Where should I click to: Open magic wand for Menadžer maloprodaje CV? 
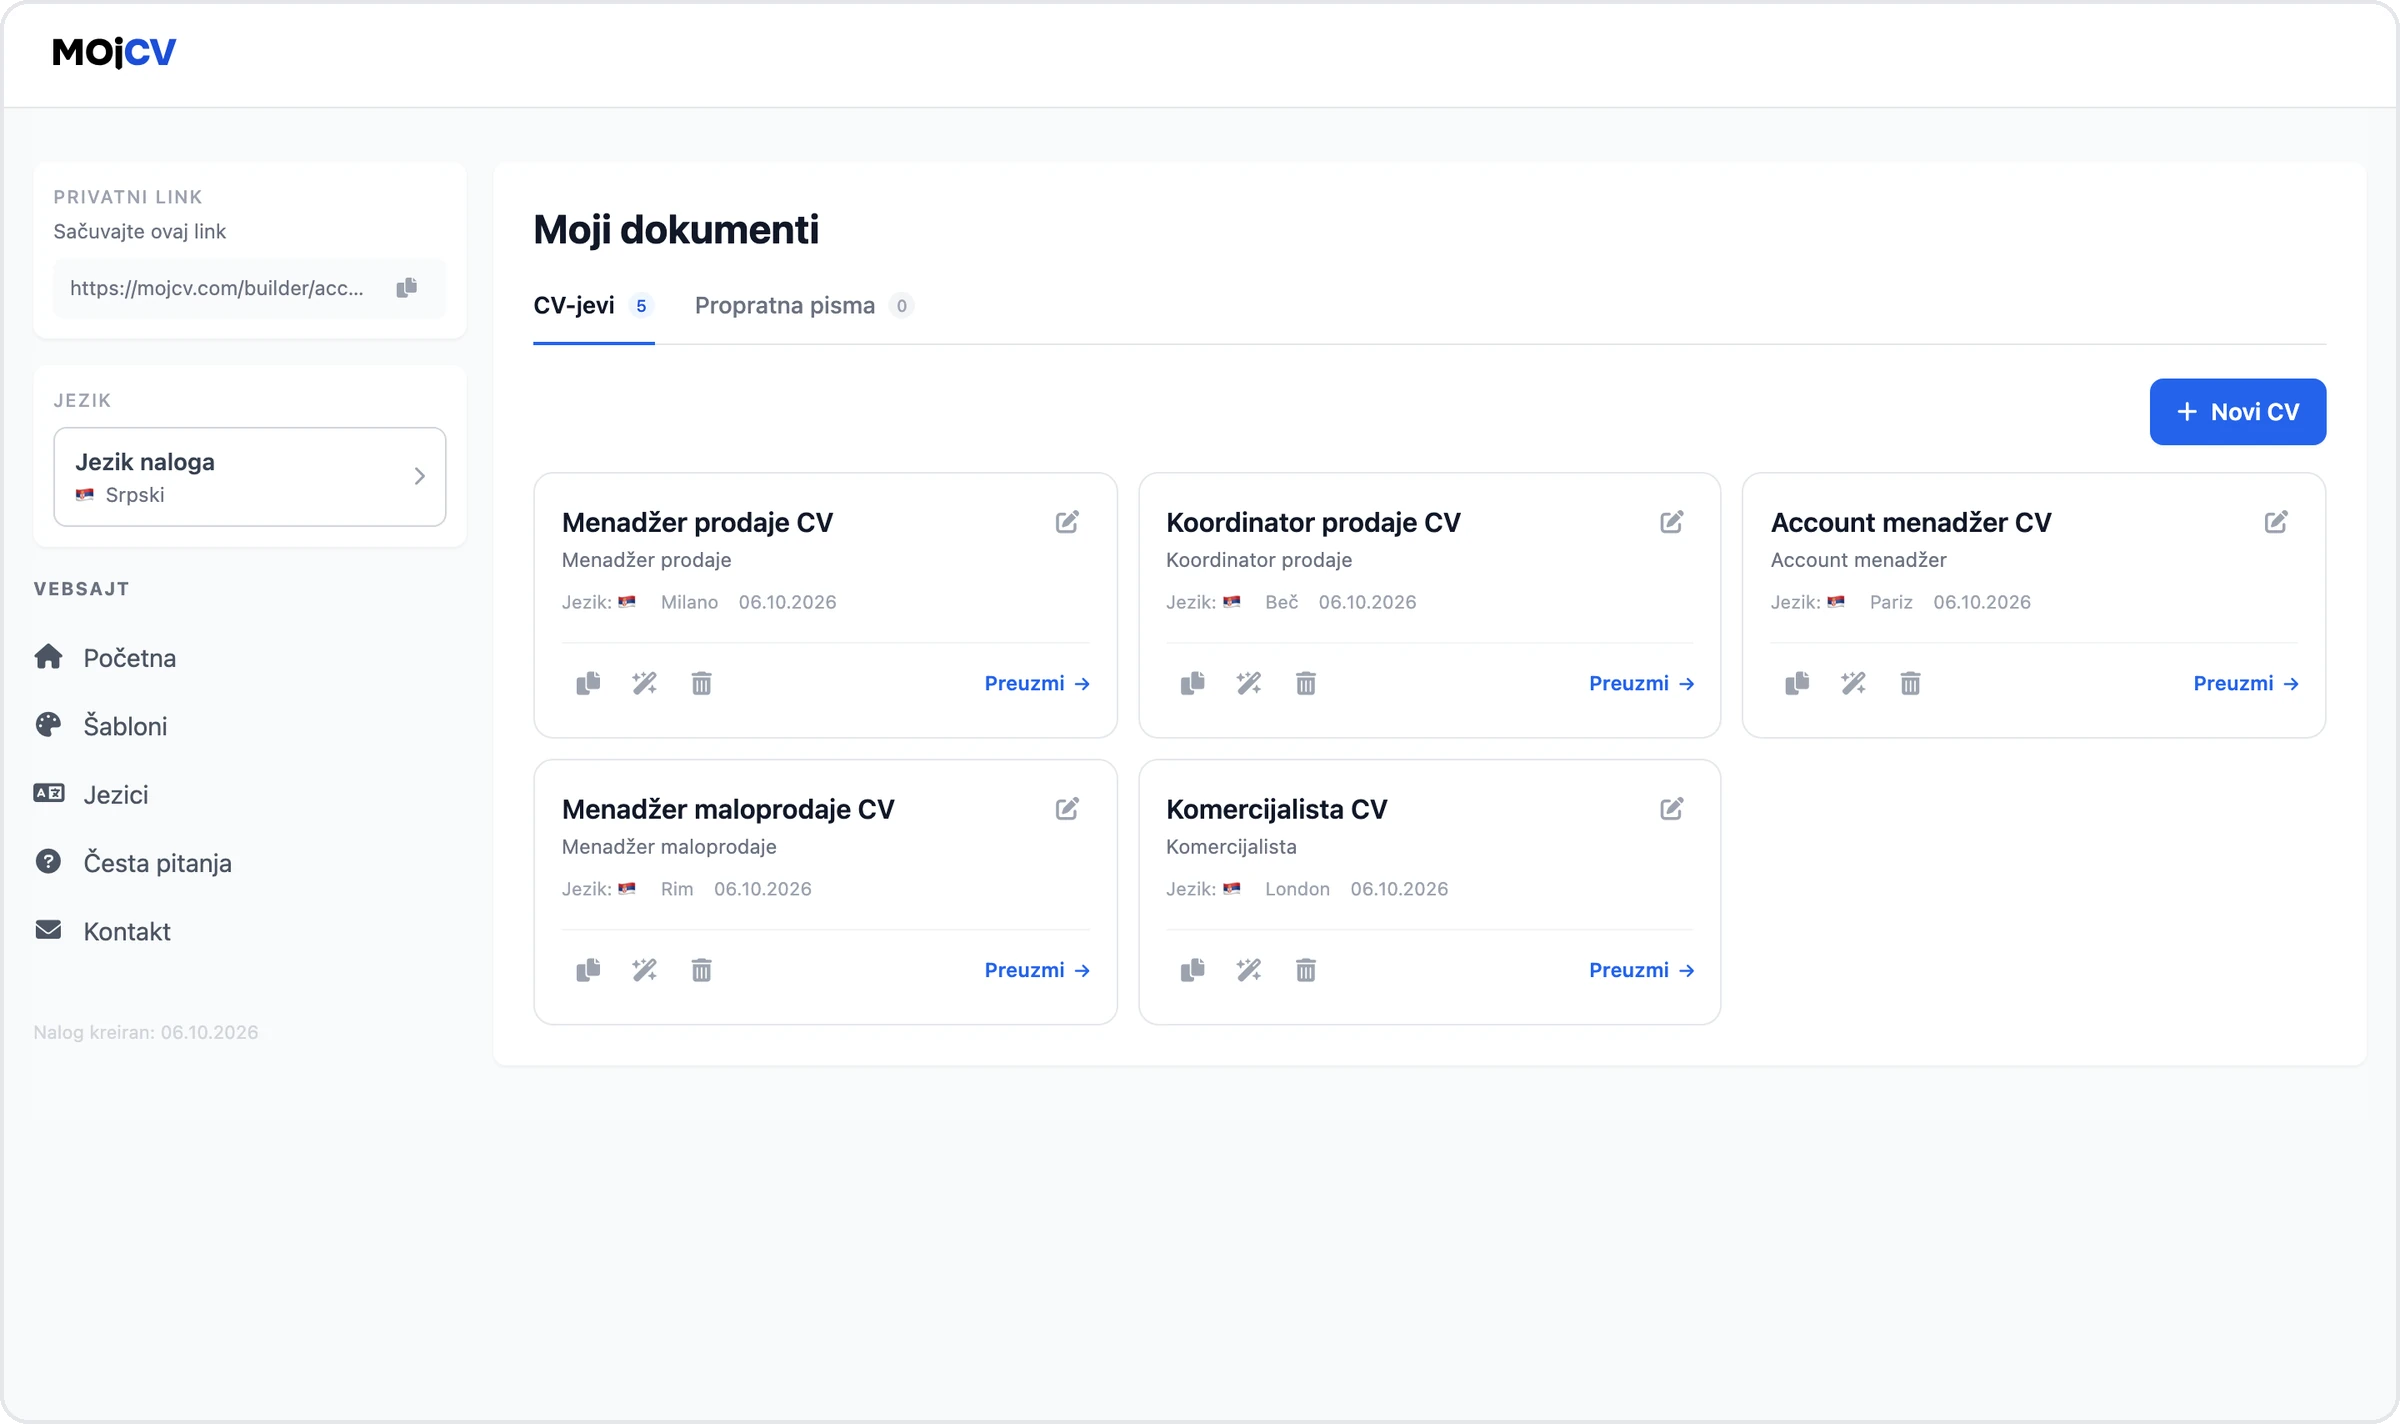(x=645, y=970)
